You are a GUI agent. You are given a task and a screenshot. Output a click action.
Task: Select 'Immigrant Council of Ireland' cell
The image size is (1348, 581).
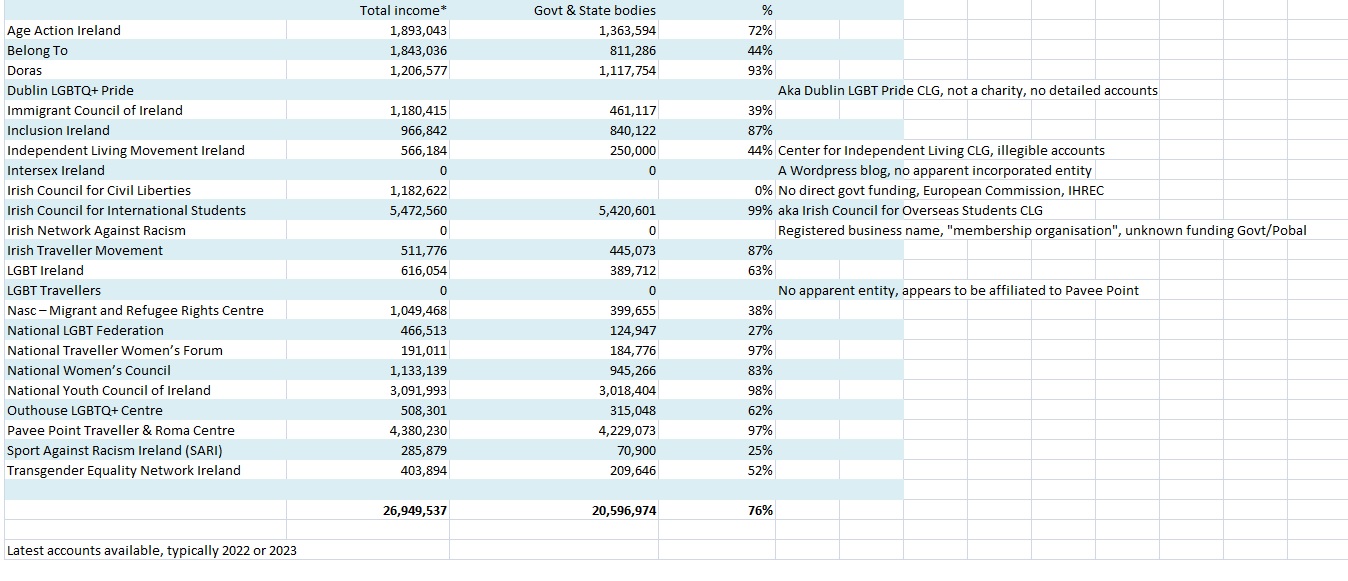click(145, 110)
